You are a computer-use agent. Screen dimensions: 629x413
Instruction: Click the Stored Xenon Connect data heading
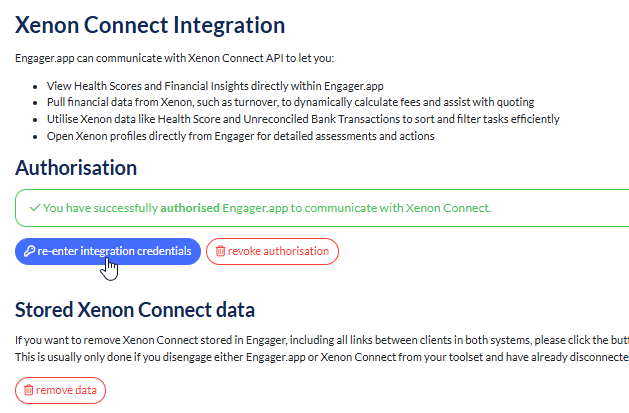(135, 308)
